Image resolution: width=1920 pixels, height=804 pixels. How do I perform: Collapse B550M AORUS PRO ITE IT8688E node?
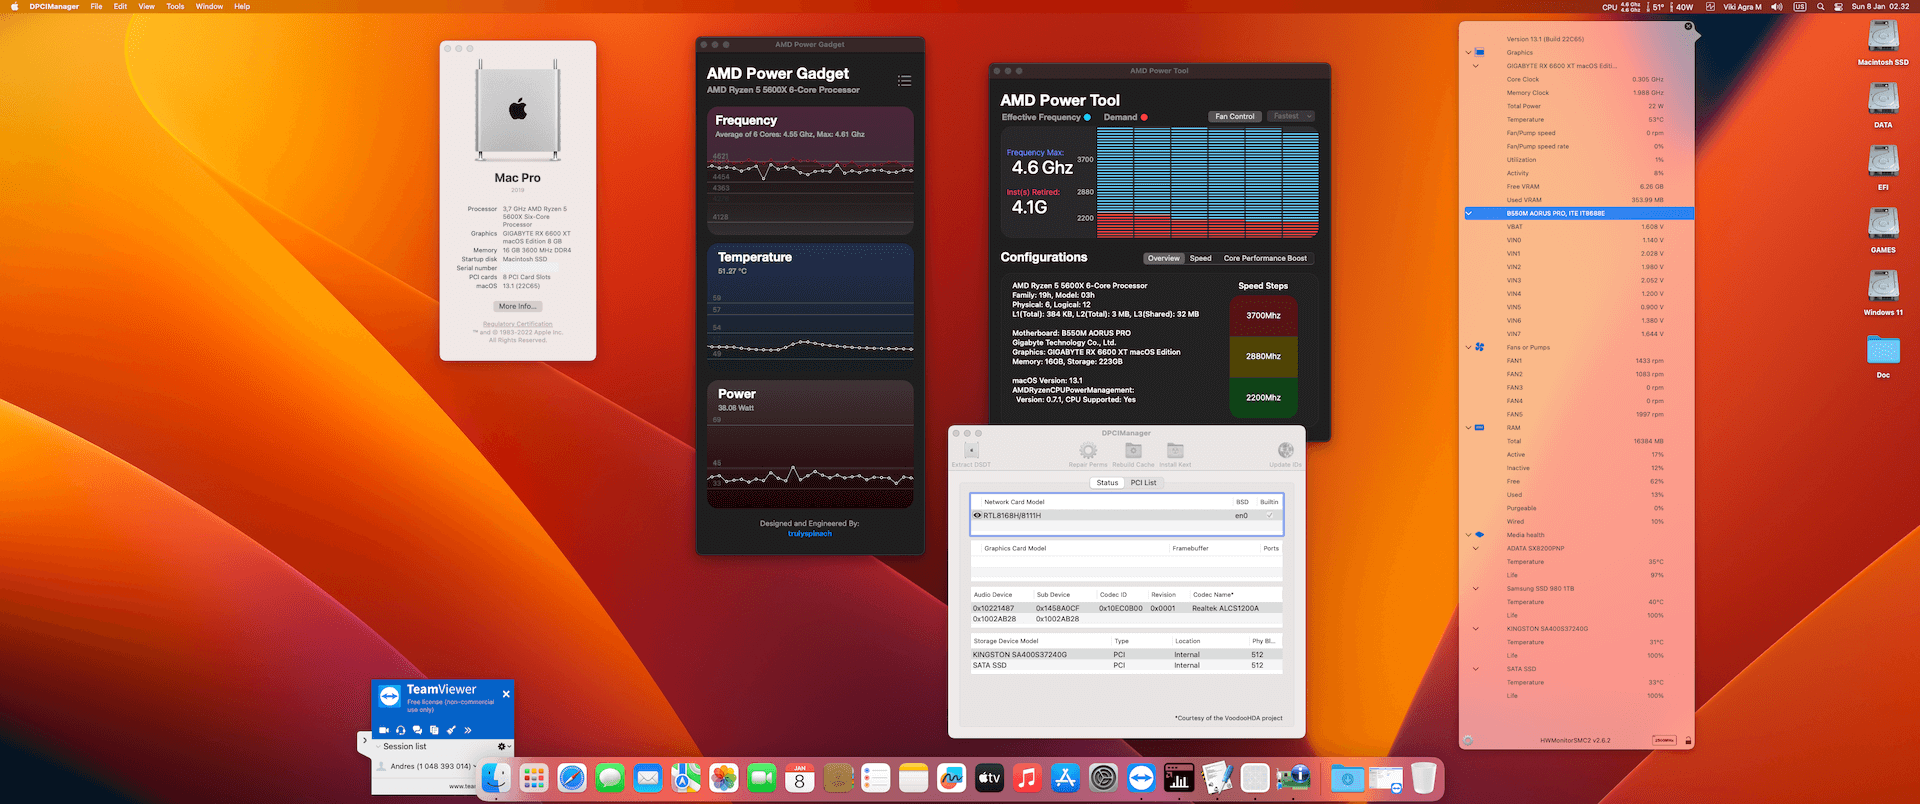pos(1469,213)
